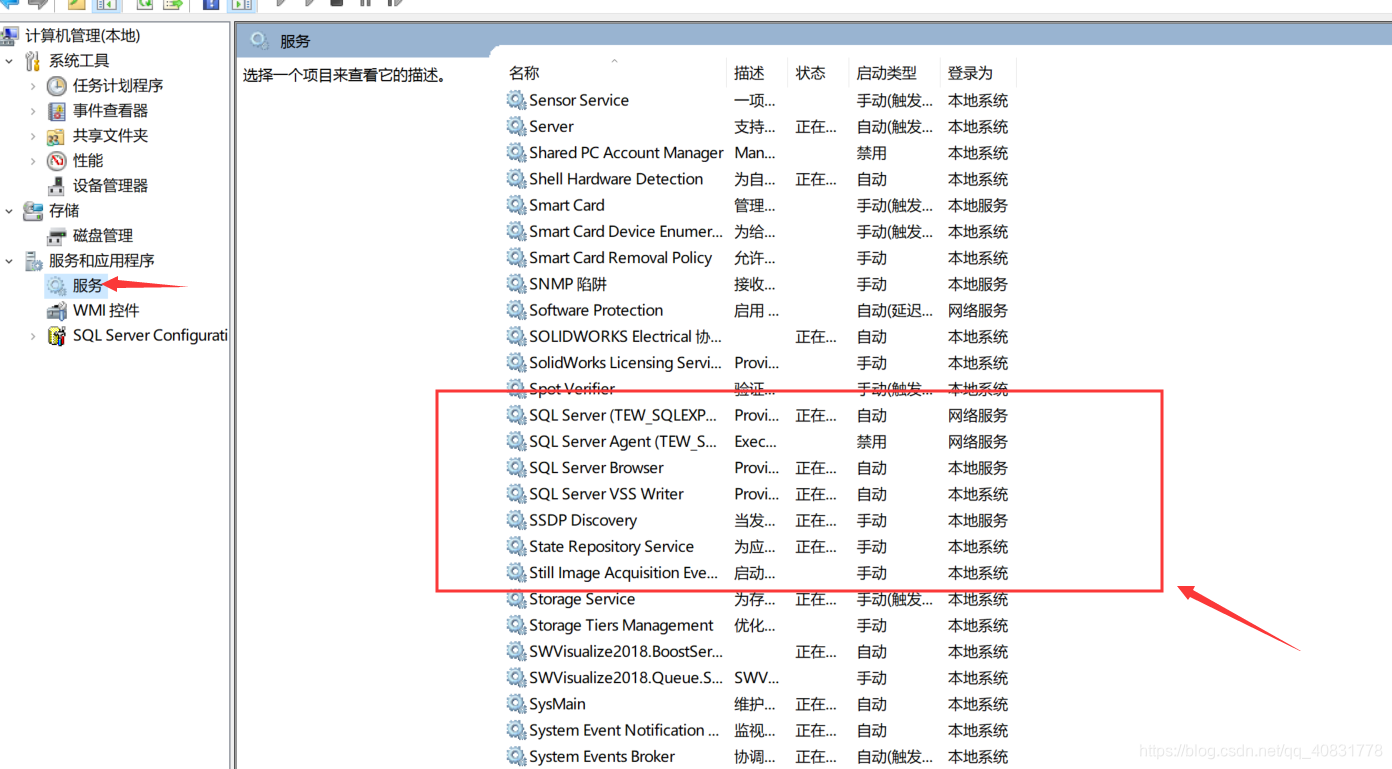Collapse the 存储 tree node
This screenshot has height=769, width=1392.
pyautogui.click(x=9, y=211)
